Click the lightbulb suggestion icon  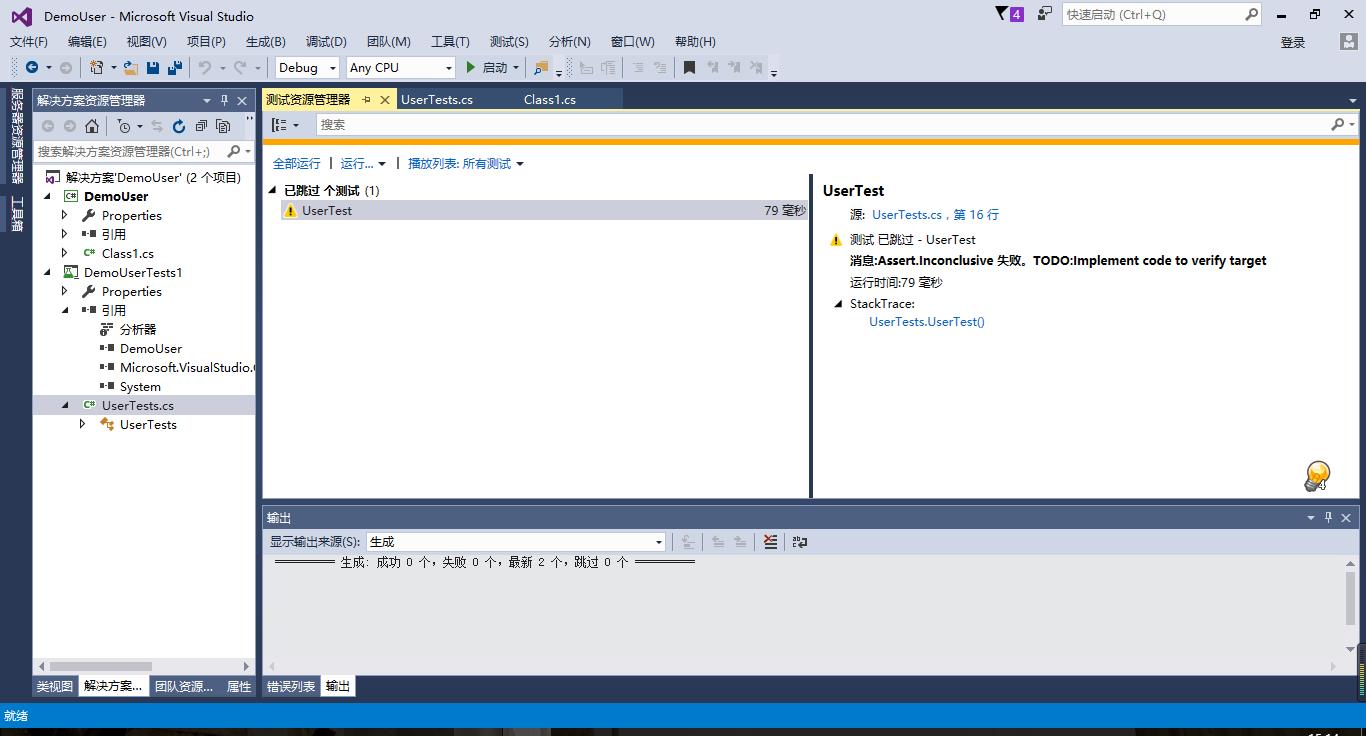click(x=1317, y=476)
